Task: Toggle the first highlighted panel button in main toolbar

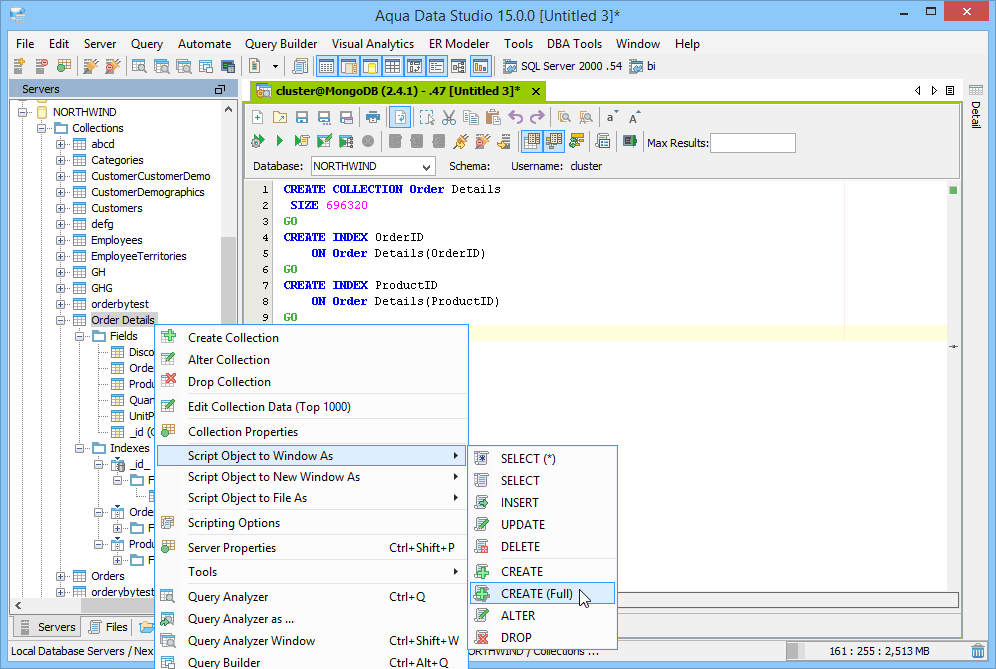Action: coord(326,66)
